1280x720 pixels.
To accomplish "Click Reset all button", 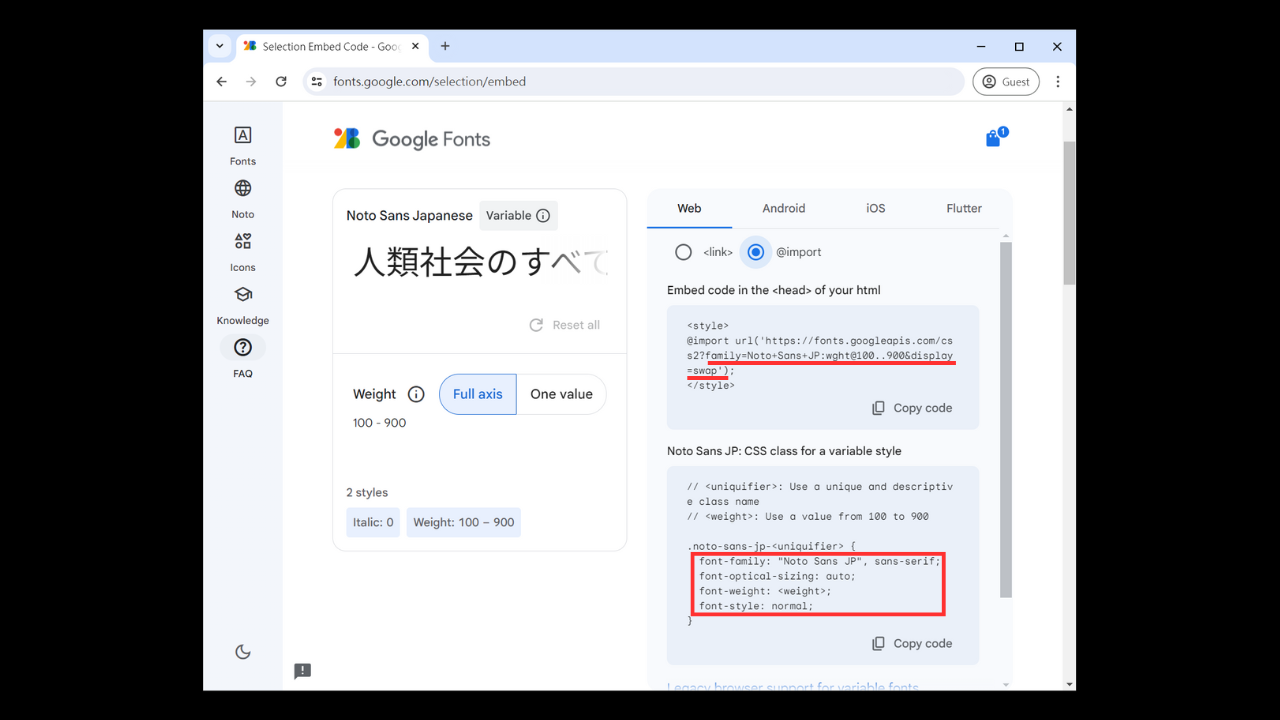I will (x=565, y=325).
